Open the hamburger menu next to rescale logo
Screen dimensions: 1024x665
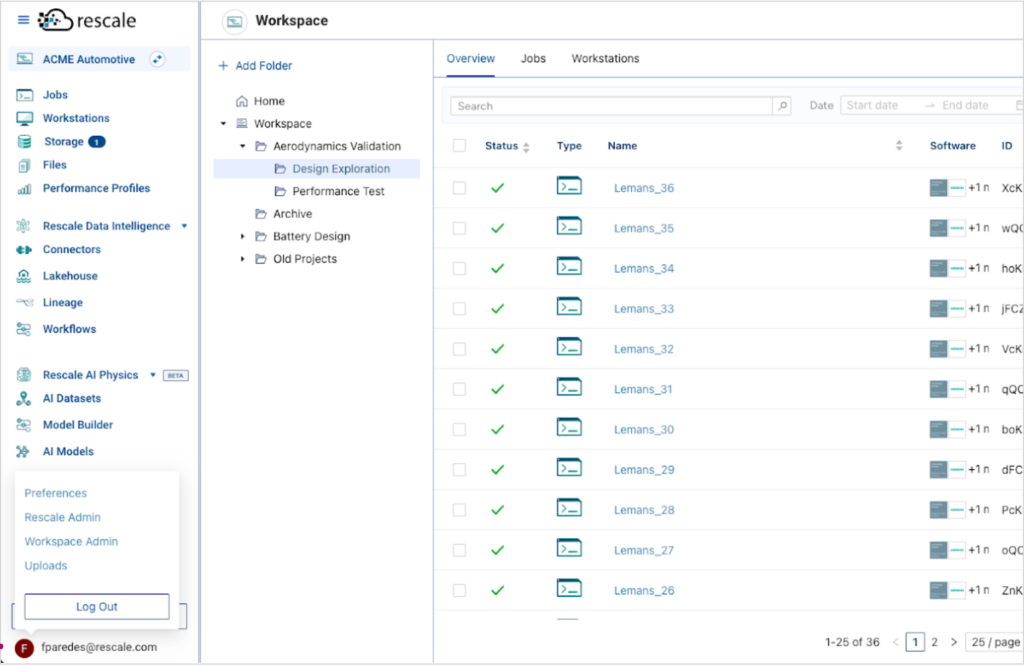(x=24, y=20)
